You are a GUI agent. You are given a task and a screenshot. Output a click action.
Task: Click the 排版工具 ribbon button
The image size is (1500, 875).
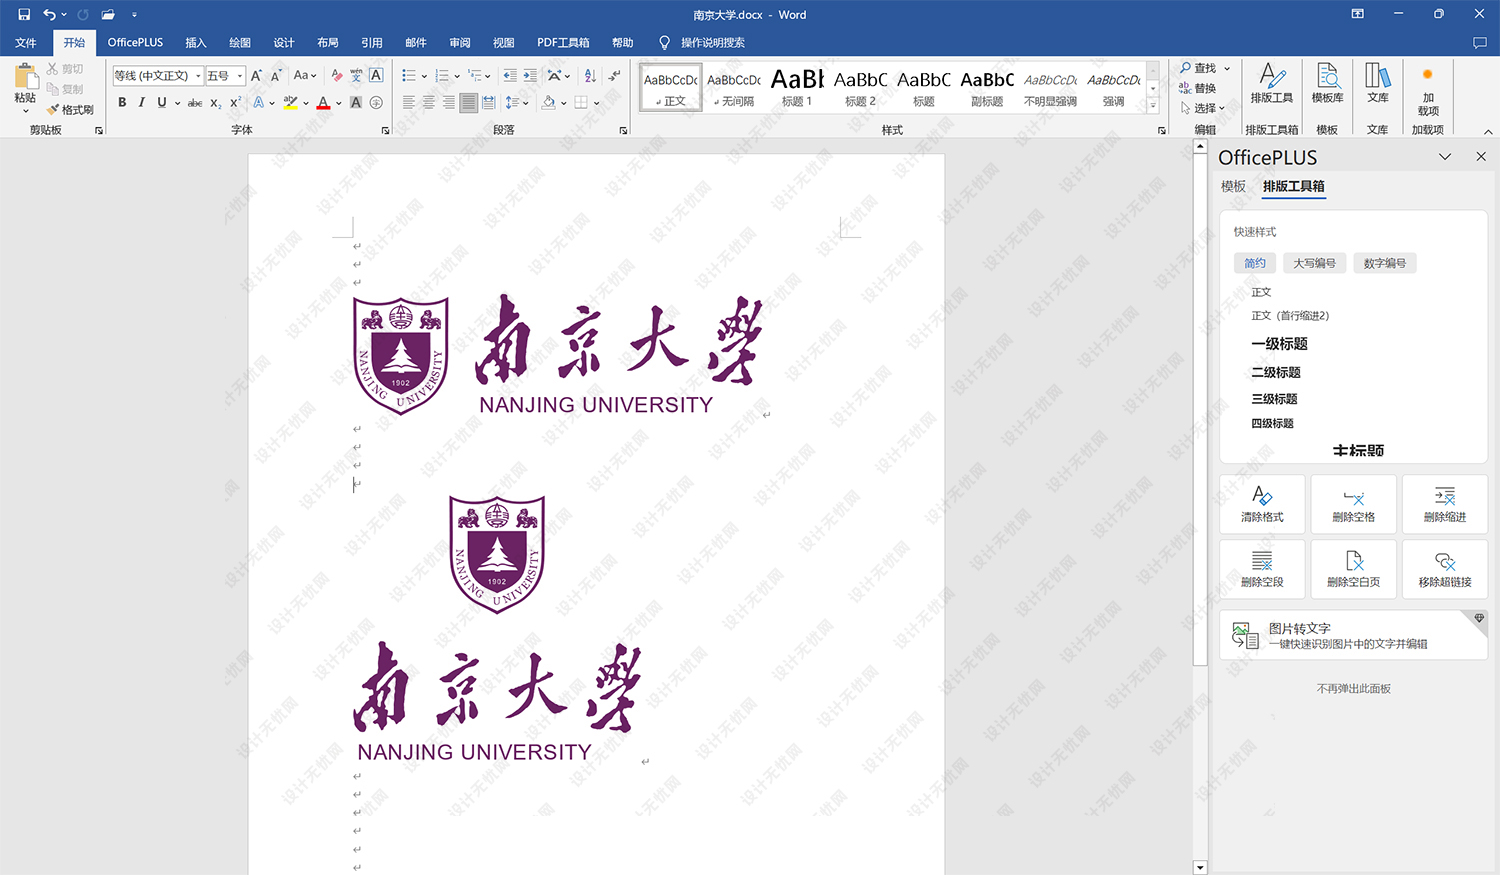pyautogui.click(x=1271, y=84)
